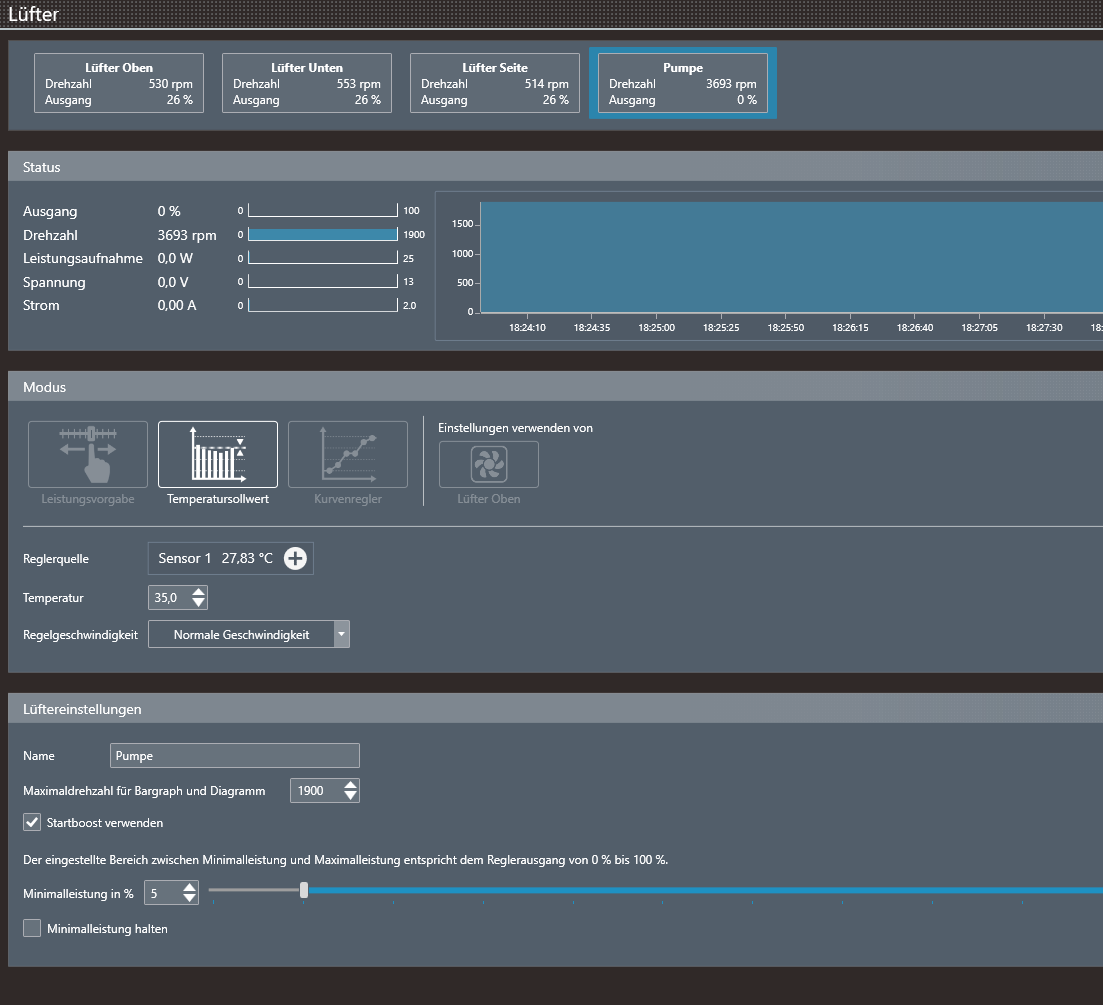Select the Leistungsvorgabe mode icon
1103x1005 pixels.
[x=88, y=454]
